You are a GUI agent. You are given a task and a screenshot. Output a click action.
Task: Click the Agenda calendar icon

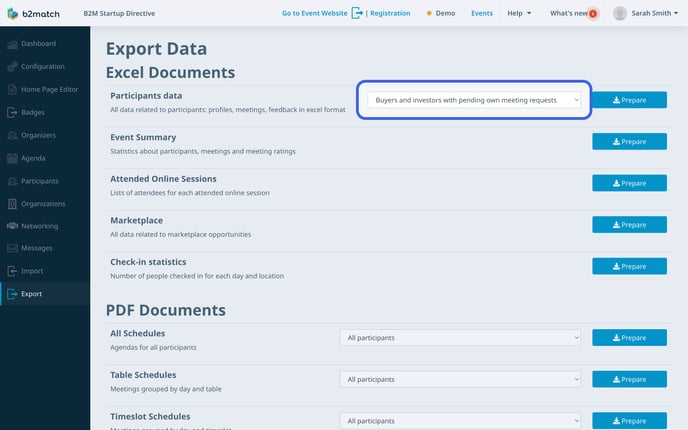click(x=12, y=158)
